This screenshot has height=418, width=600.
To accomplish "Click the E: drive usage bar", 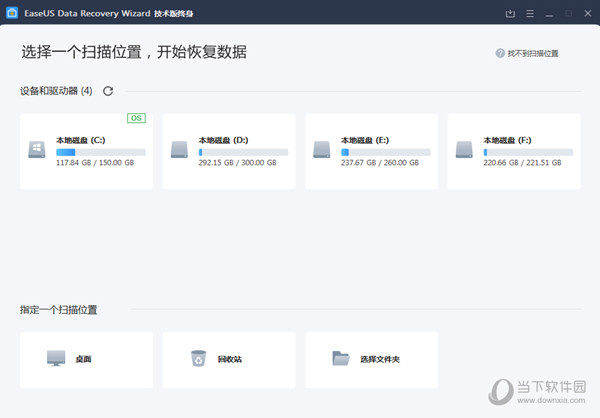I will 386,152.
